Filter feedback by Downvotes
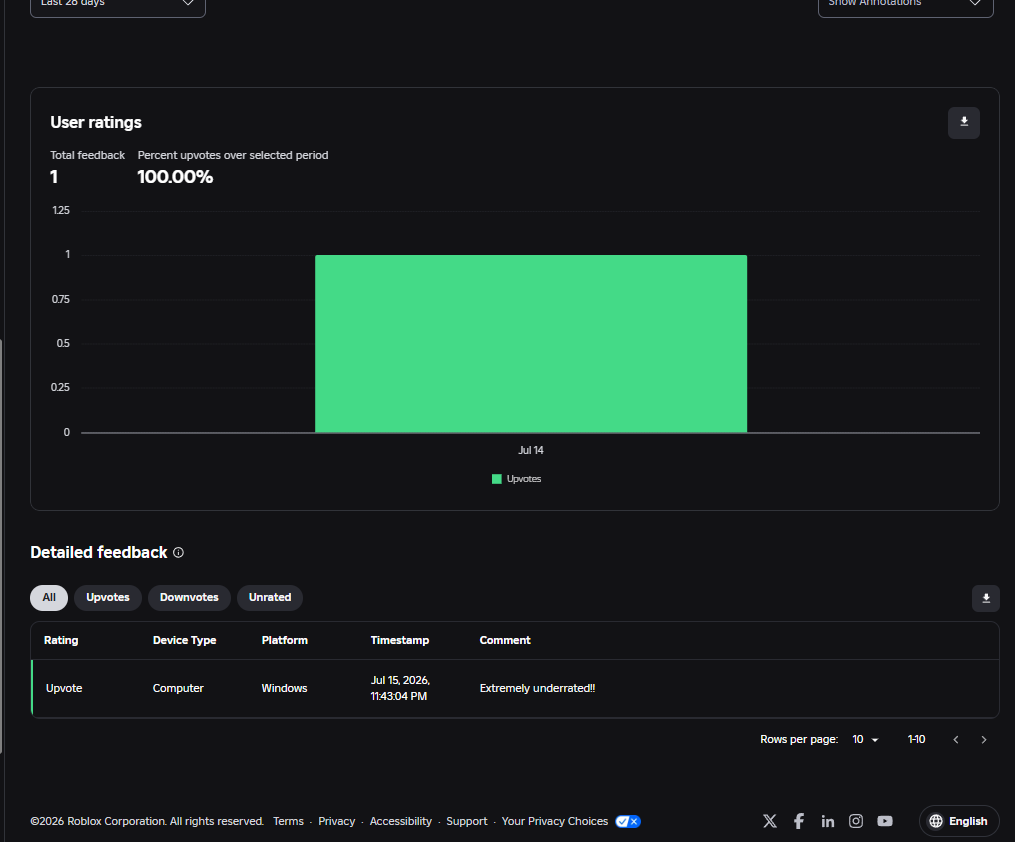1015x842 pixels. point(189,597)
